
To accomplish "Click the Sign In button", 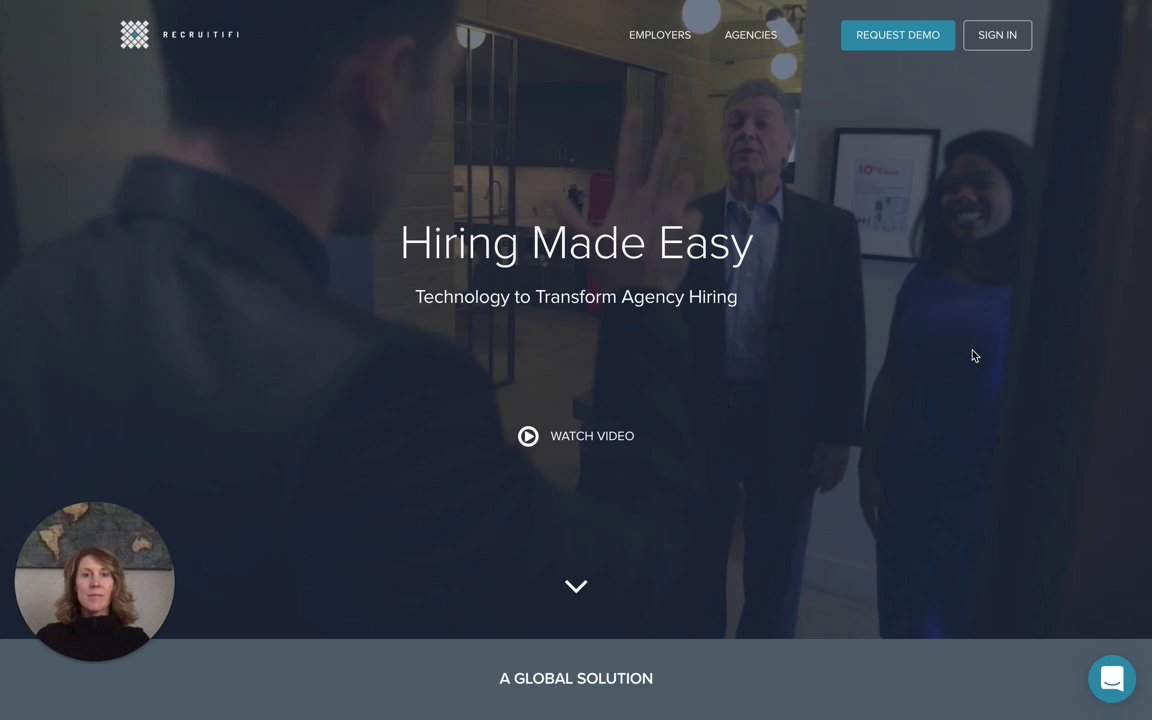I will 998,35.
